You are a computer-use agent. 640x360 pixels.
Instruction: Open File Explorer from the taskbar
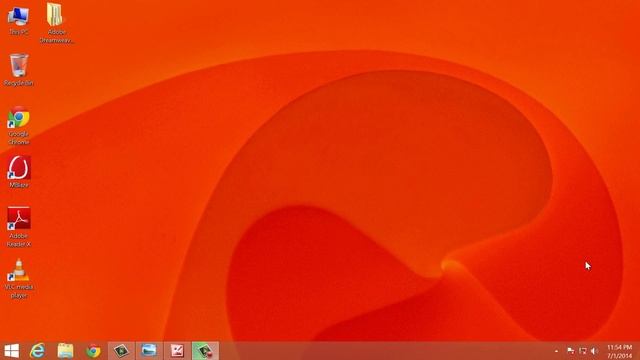pyautogui.click(x=65, y=351)
